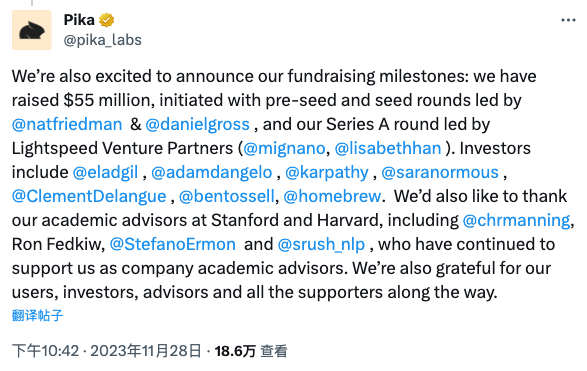
Task: View the @StefanoErmon profile
Action: coord(173,244)
